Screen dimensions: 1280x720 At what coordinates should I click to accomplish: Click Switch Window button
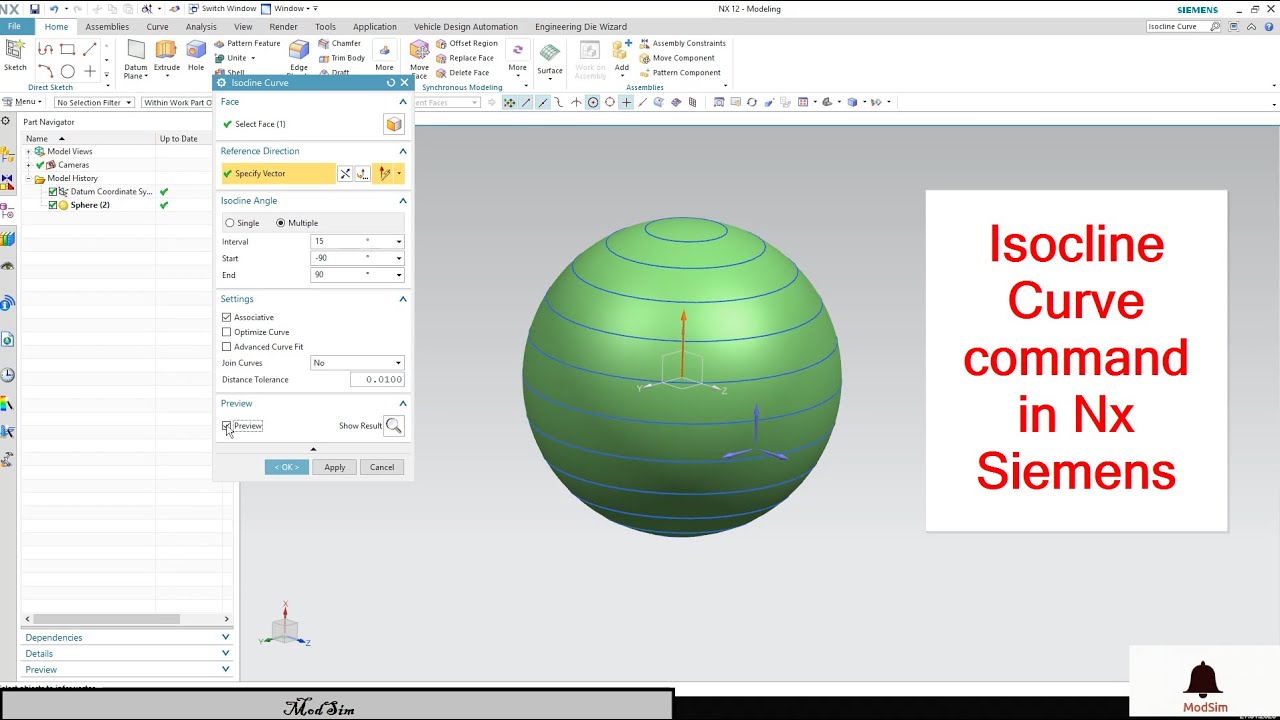222,8
